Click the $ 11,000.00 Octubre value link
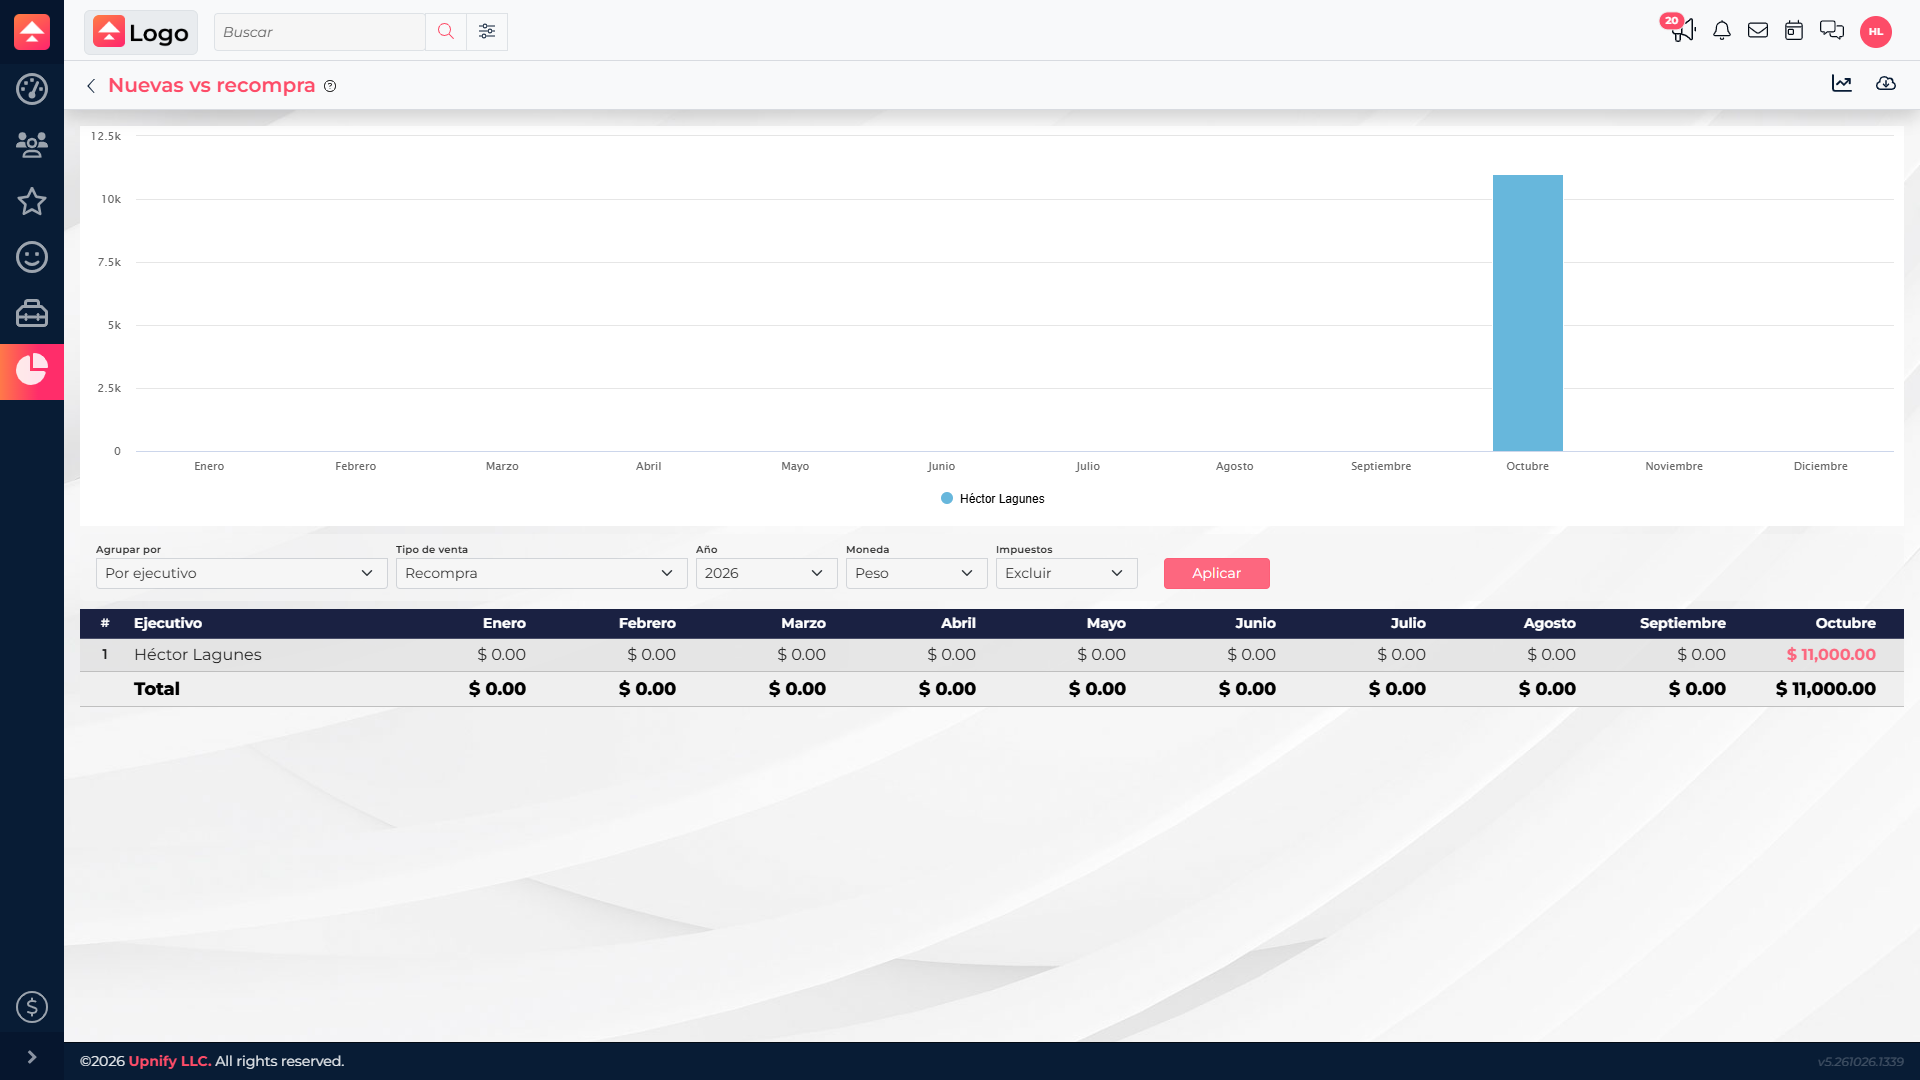 coord(1831,655)
